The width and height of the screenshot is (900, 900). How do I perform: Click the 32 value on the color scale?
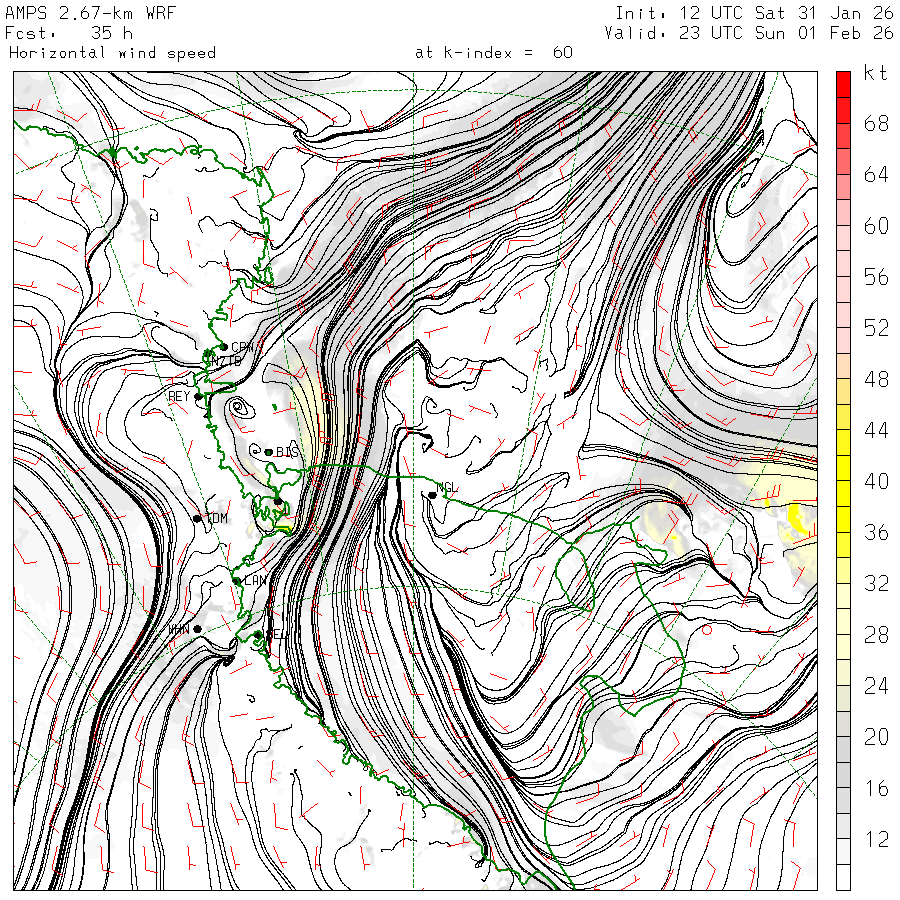[x=876, y=584]
